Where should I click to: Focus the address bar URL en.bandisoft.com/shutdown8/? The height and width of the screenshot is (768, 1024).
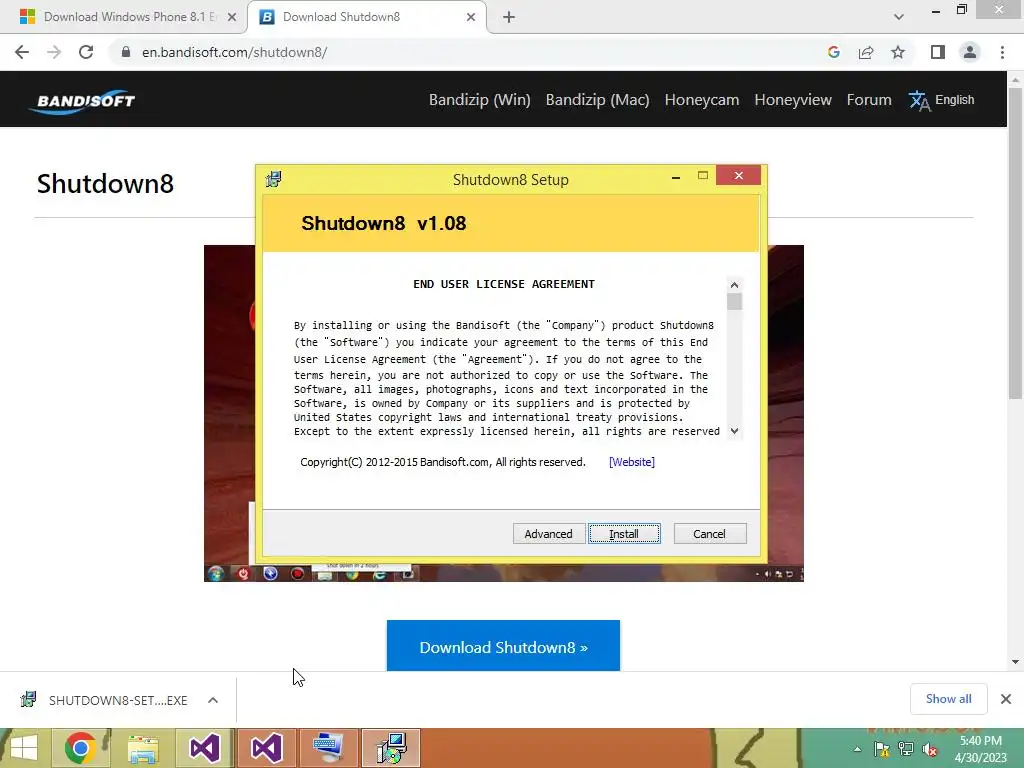pos(234,52)
